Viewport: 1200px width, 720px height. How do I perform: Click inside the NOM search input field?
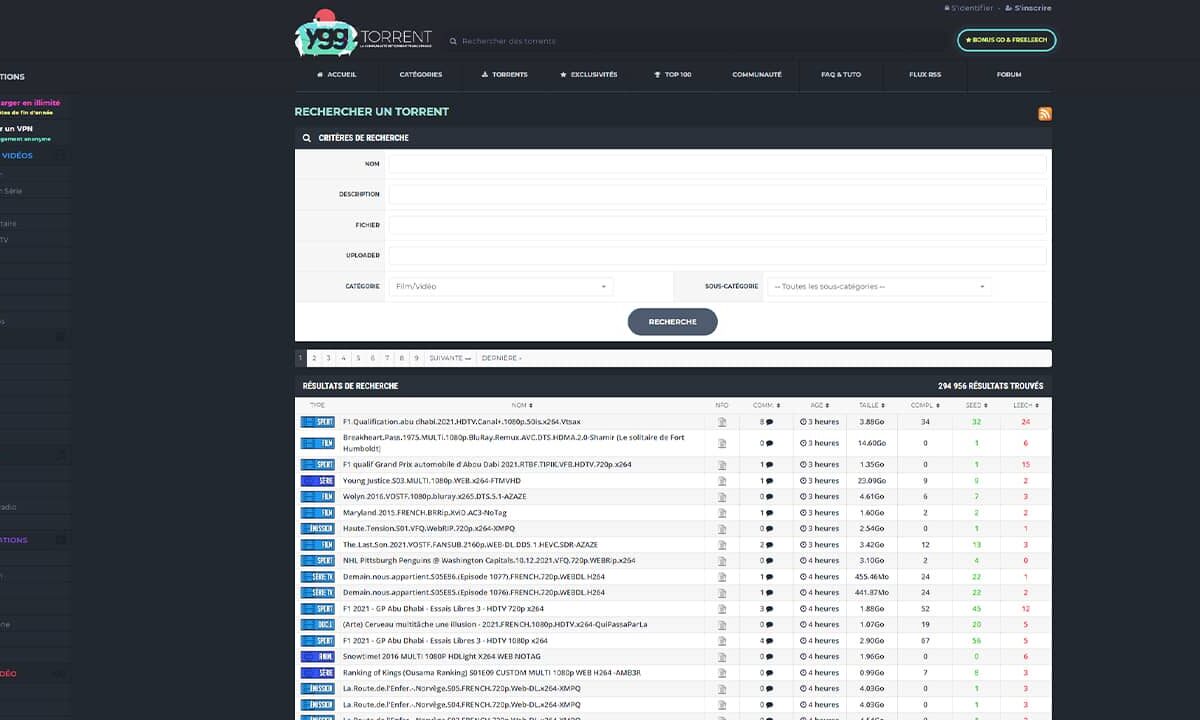click(x=717, y=163)
